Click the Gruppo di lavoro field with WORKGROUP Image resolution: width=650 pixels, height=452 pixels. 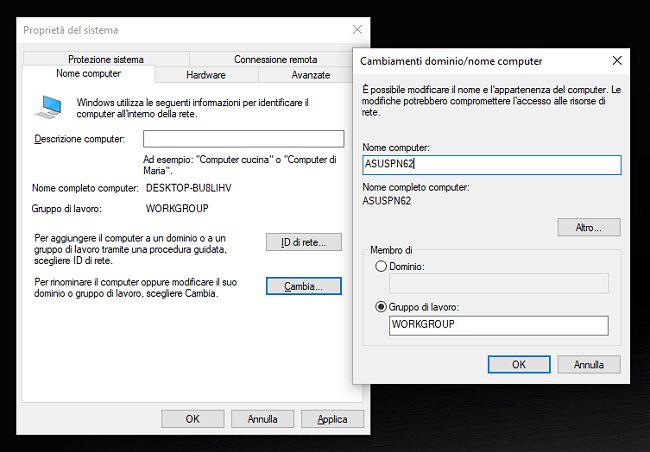(499, 325)
